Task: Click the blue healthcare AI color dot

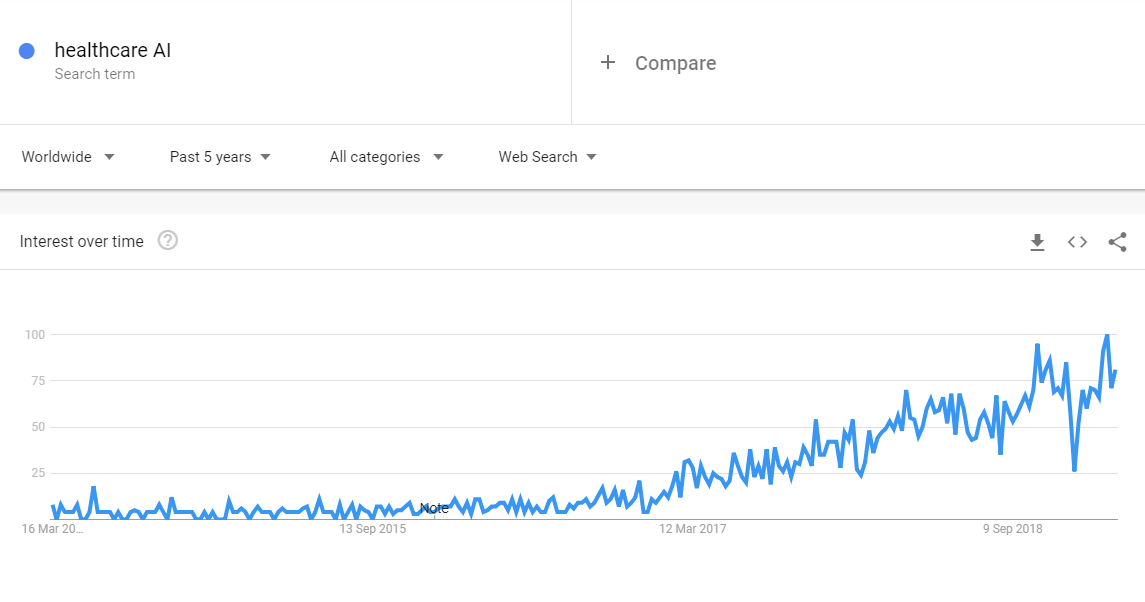Action: (x=27, y=50)
